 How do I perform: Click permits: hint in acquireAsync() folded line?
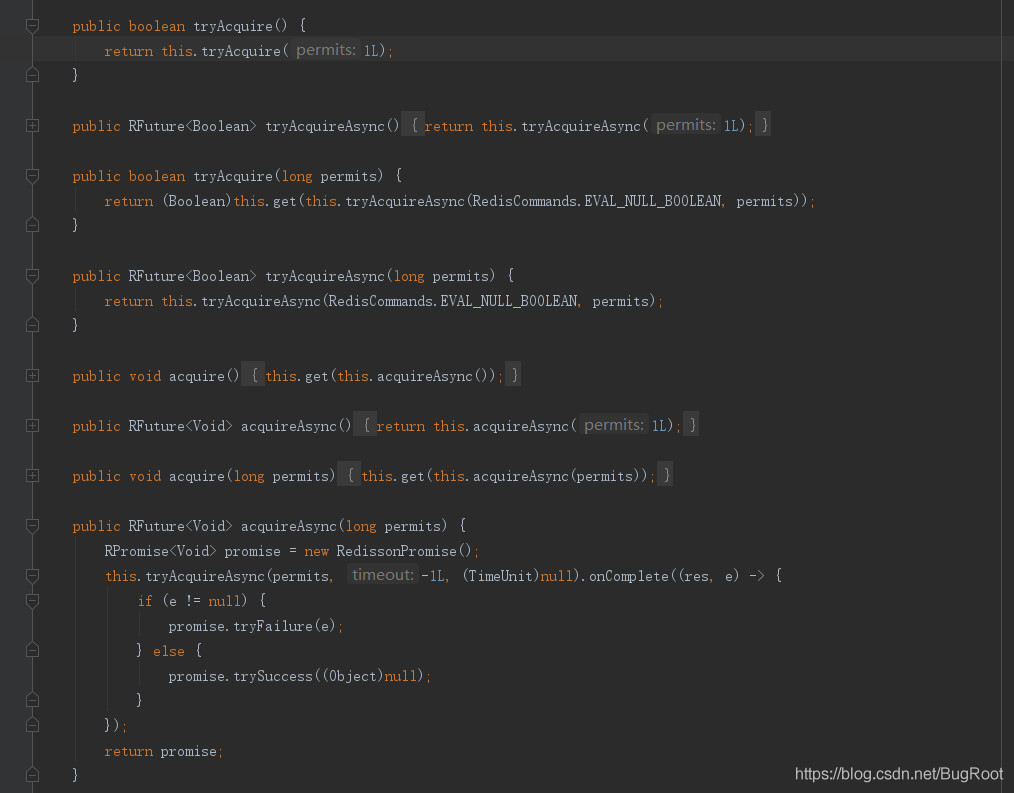coord(614,424)
